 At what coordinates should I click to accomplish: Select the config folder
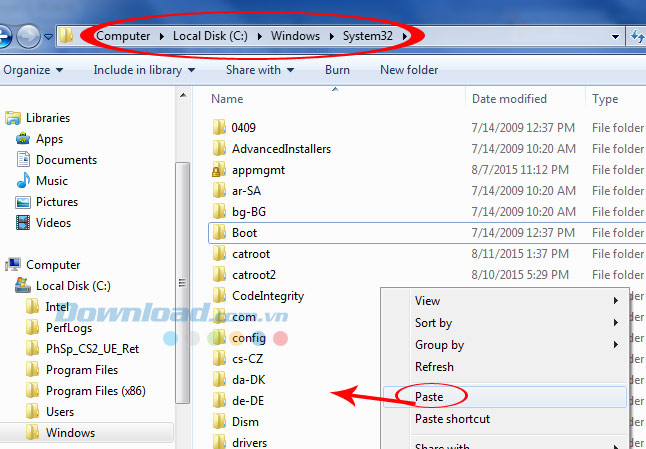coord(239,338)
